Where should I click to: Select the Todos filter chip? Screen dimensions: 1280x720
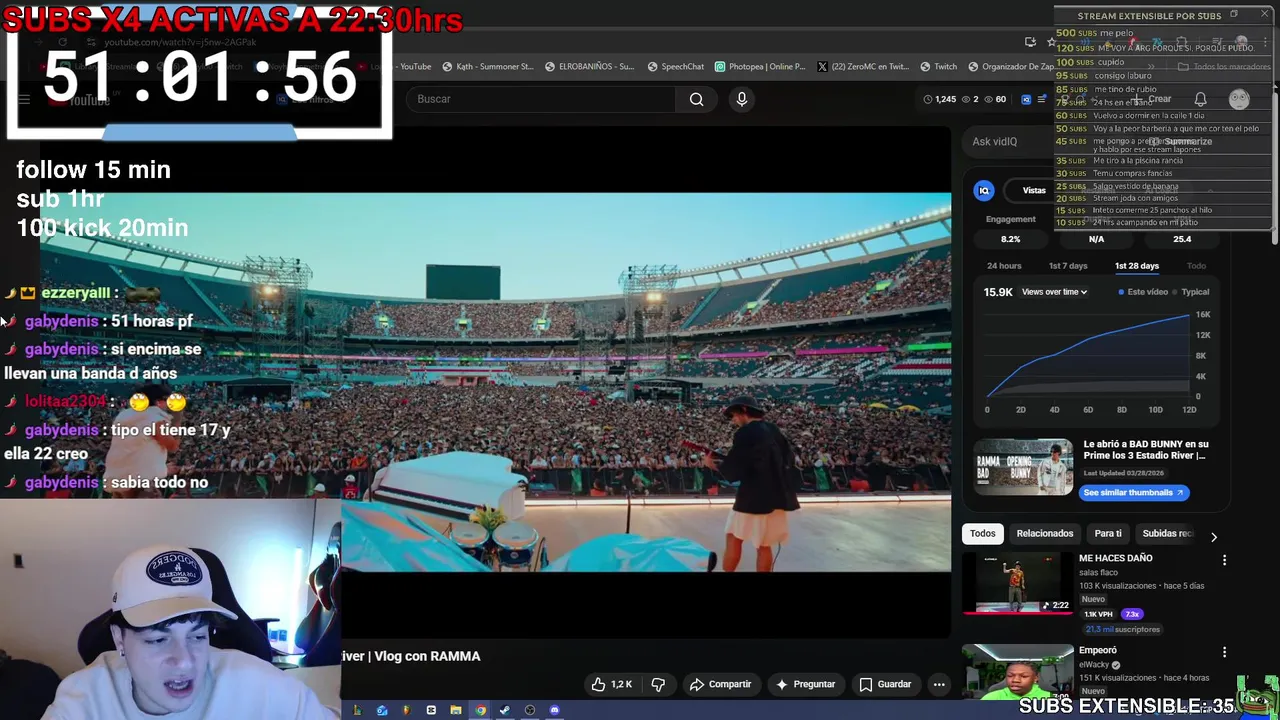click(983, 534)
